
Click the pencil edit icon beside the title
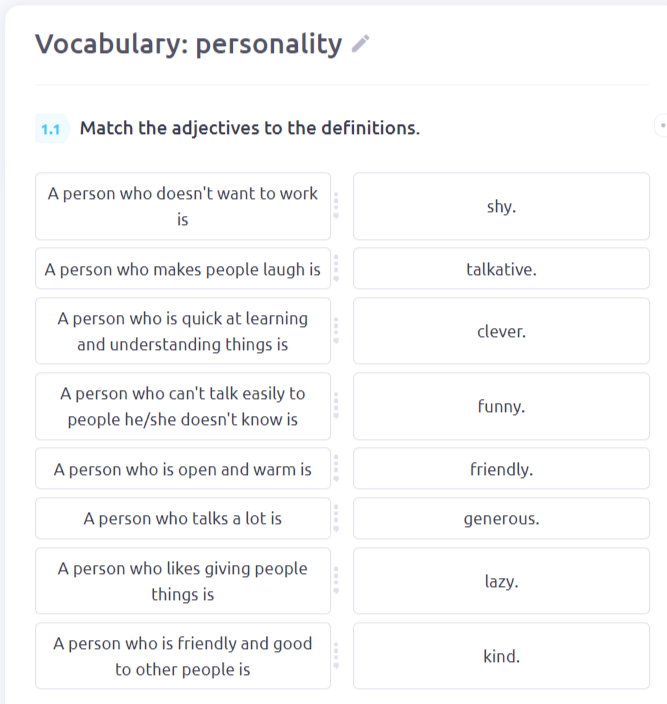tap(360, 44)
